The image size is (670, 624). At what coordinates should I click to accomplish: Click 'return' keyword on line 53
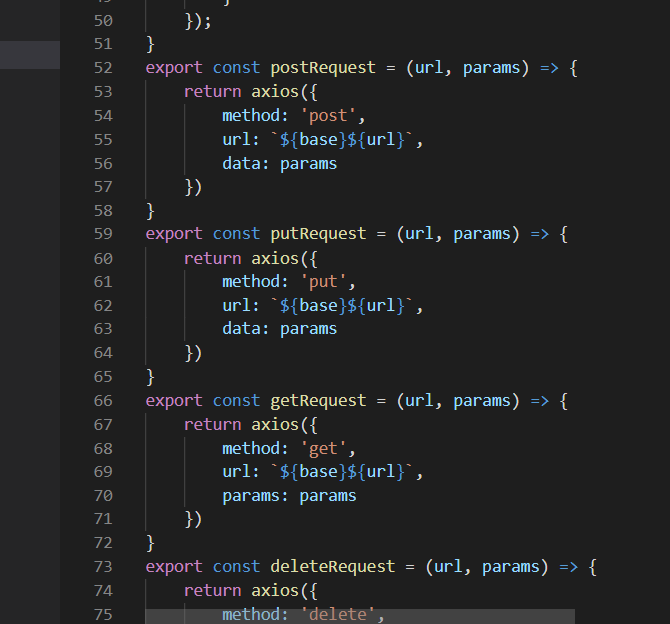(212, 92)
